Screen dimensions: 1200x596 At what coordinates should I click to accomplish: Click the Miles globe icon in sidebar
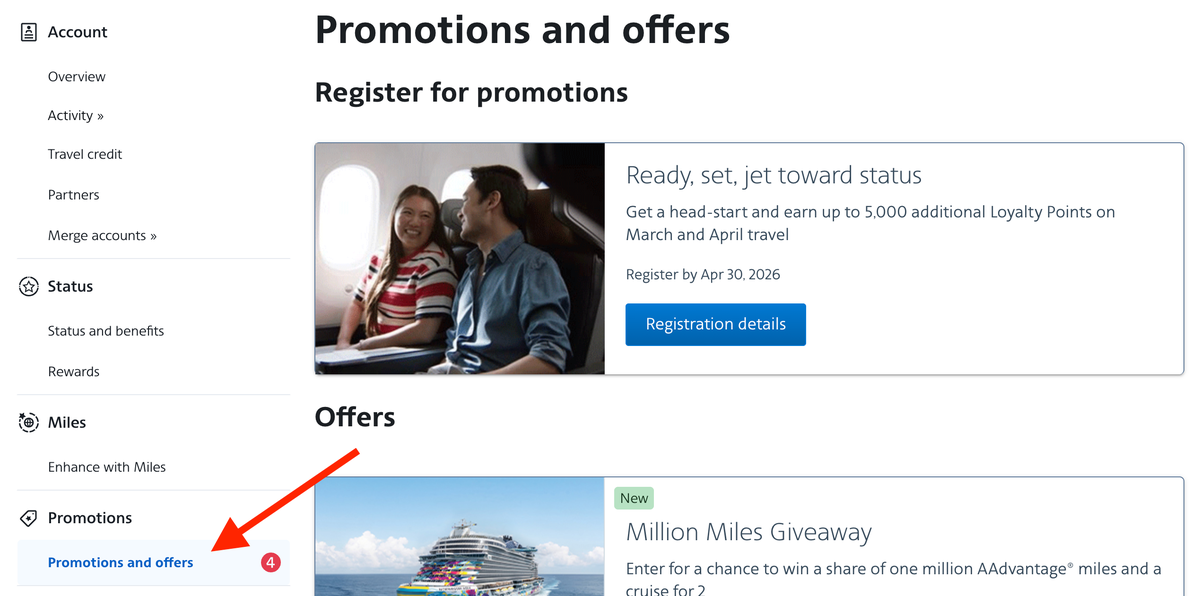pyautogui.click(x=28, y=422)
